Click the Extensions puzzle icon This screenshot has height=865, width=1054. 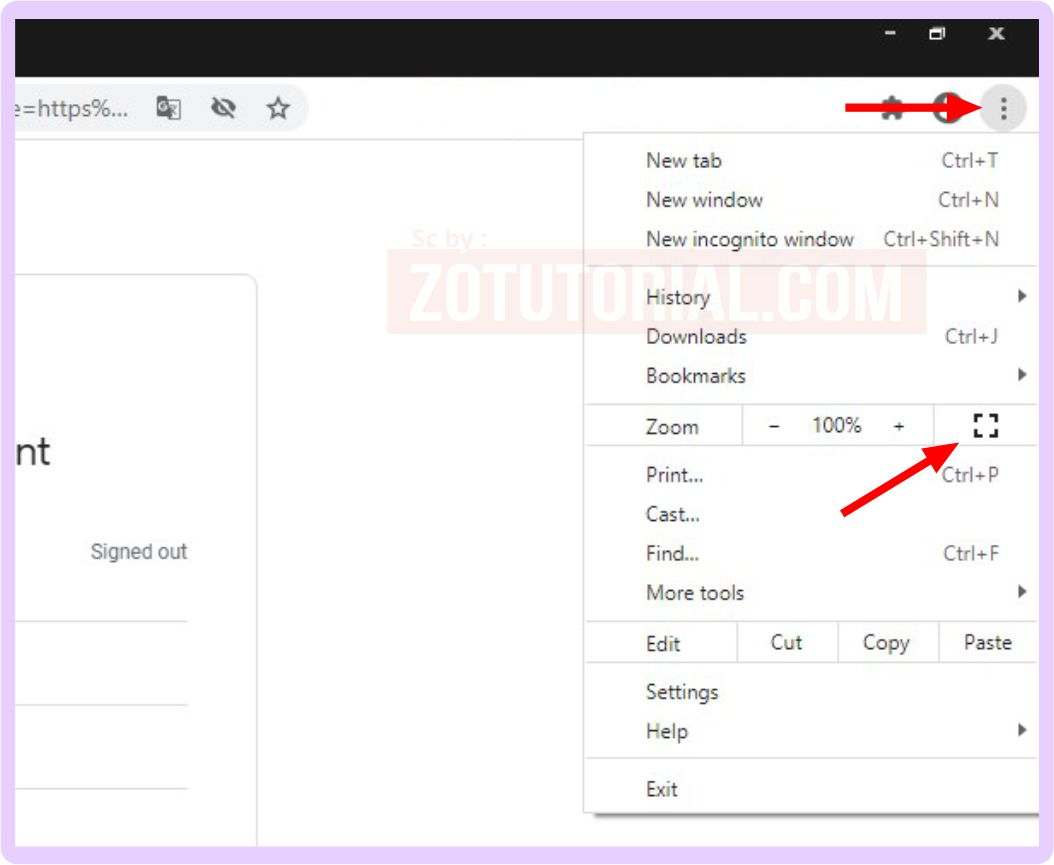click(x=891, y=109)
